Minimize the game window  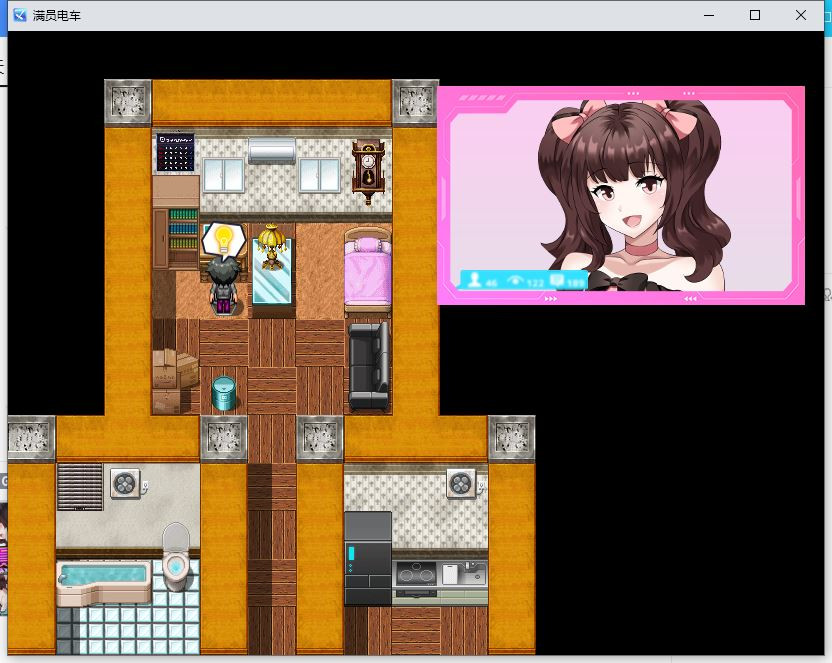pos(709,15)
